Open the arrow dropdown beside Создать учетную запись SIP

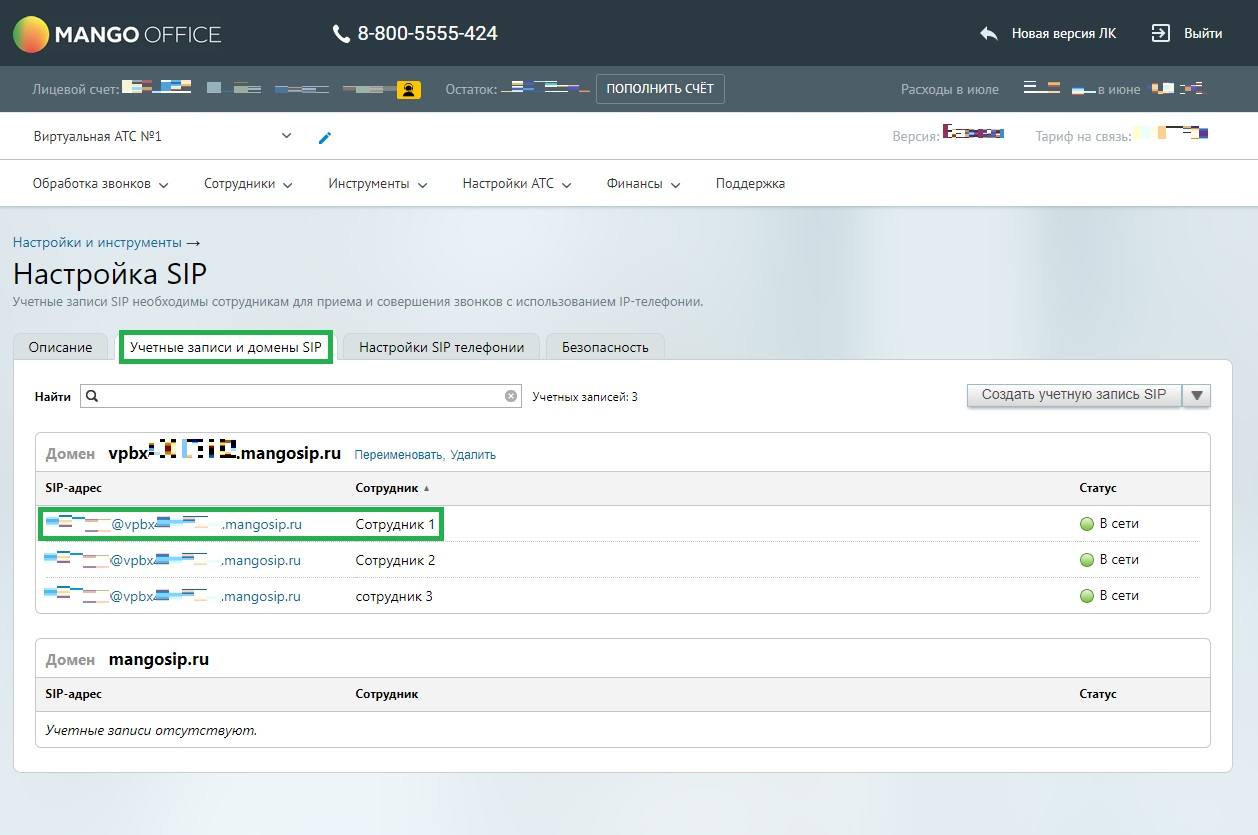pos(1197,396)
